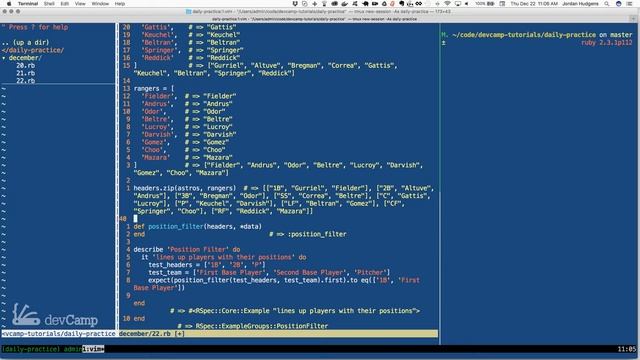Screen dimensions: 640x360
Task: Open 21.rb in the file tree
Action: [25, 73]
